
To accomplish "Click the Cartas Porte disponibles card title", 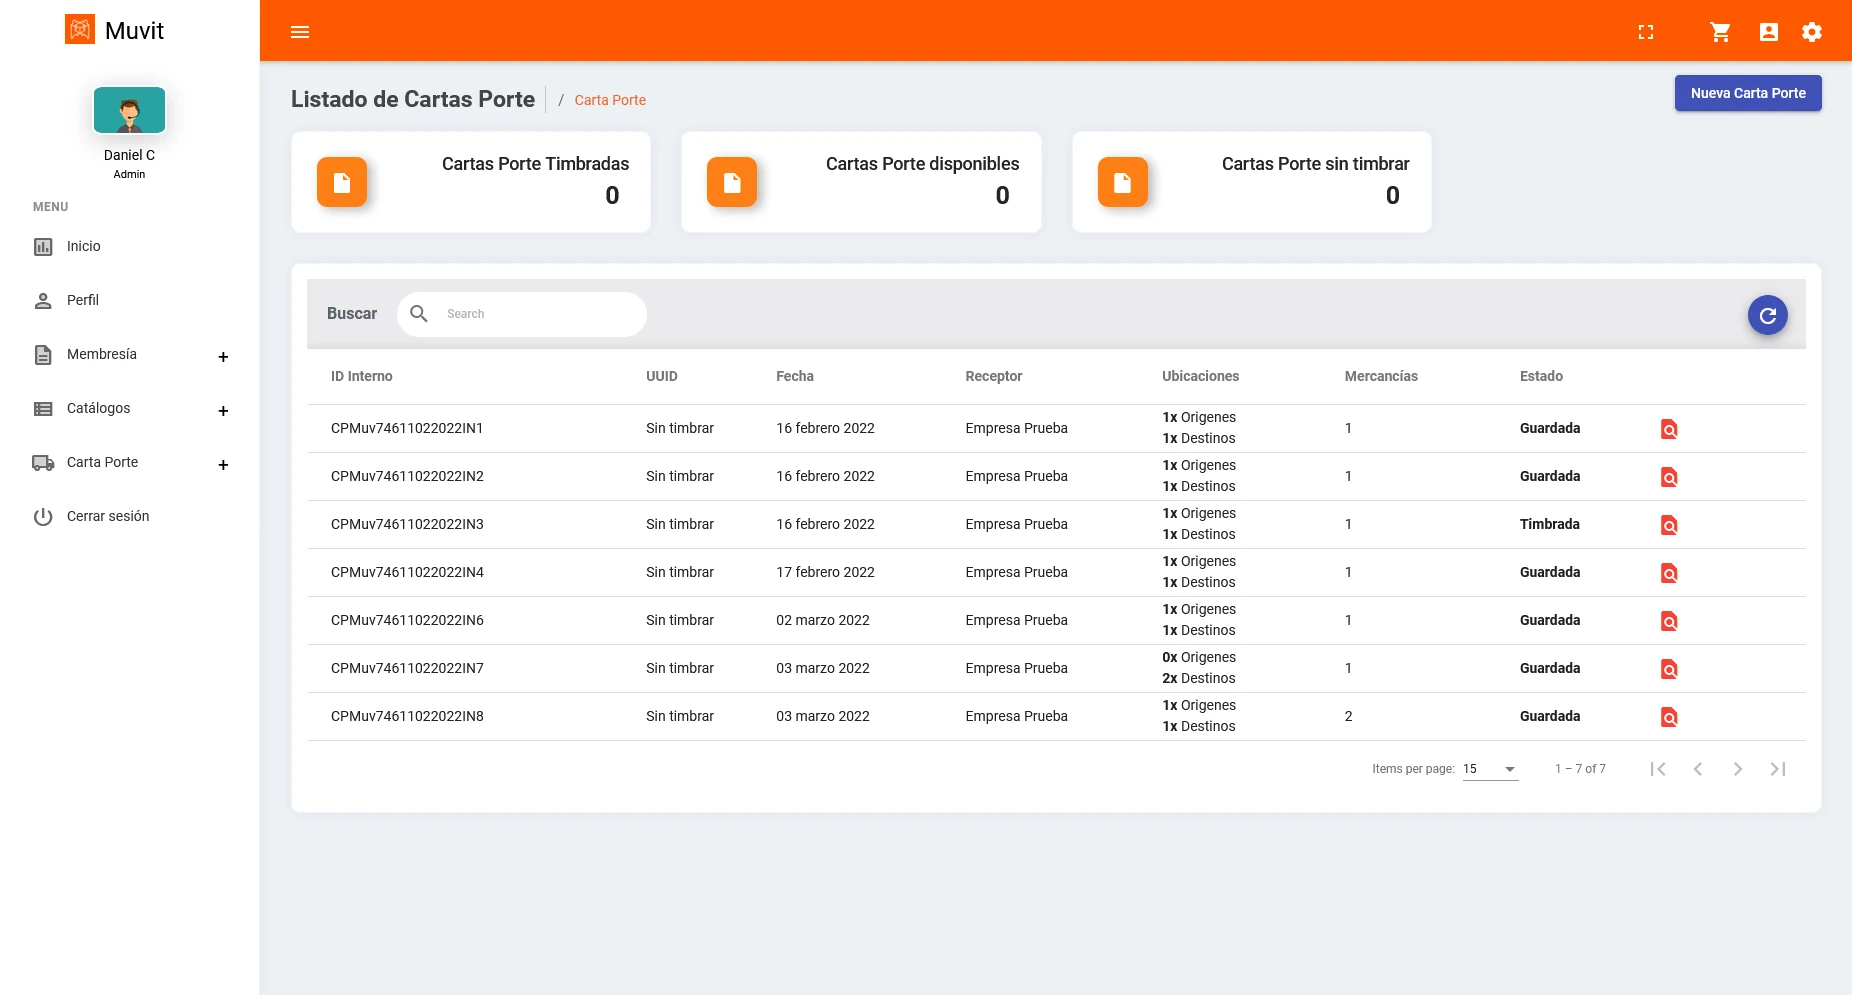I will pyautogui.click(x=922, y=164).
